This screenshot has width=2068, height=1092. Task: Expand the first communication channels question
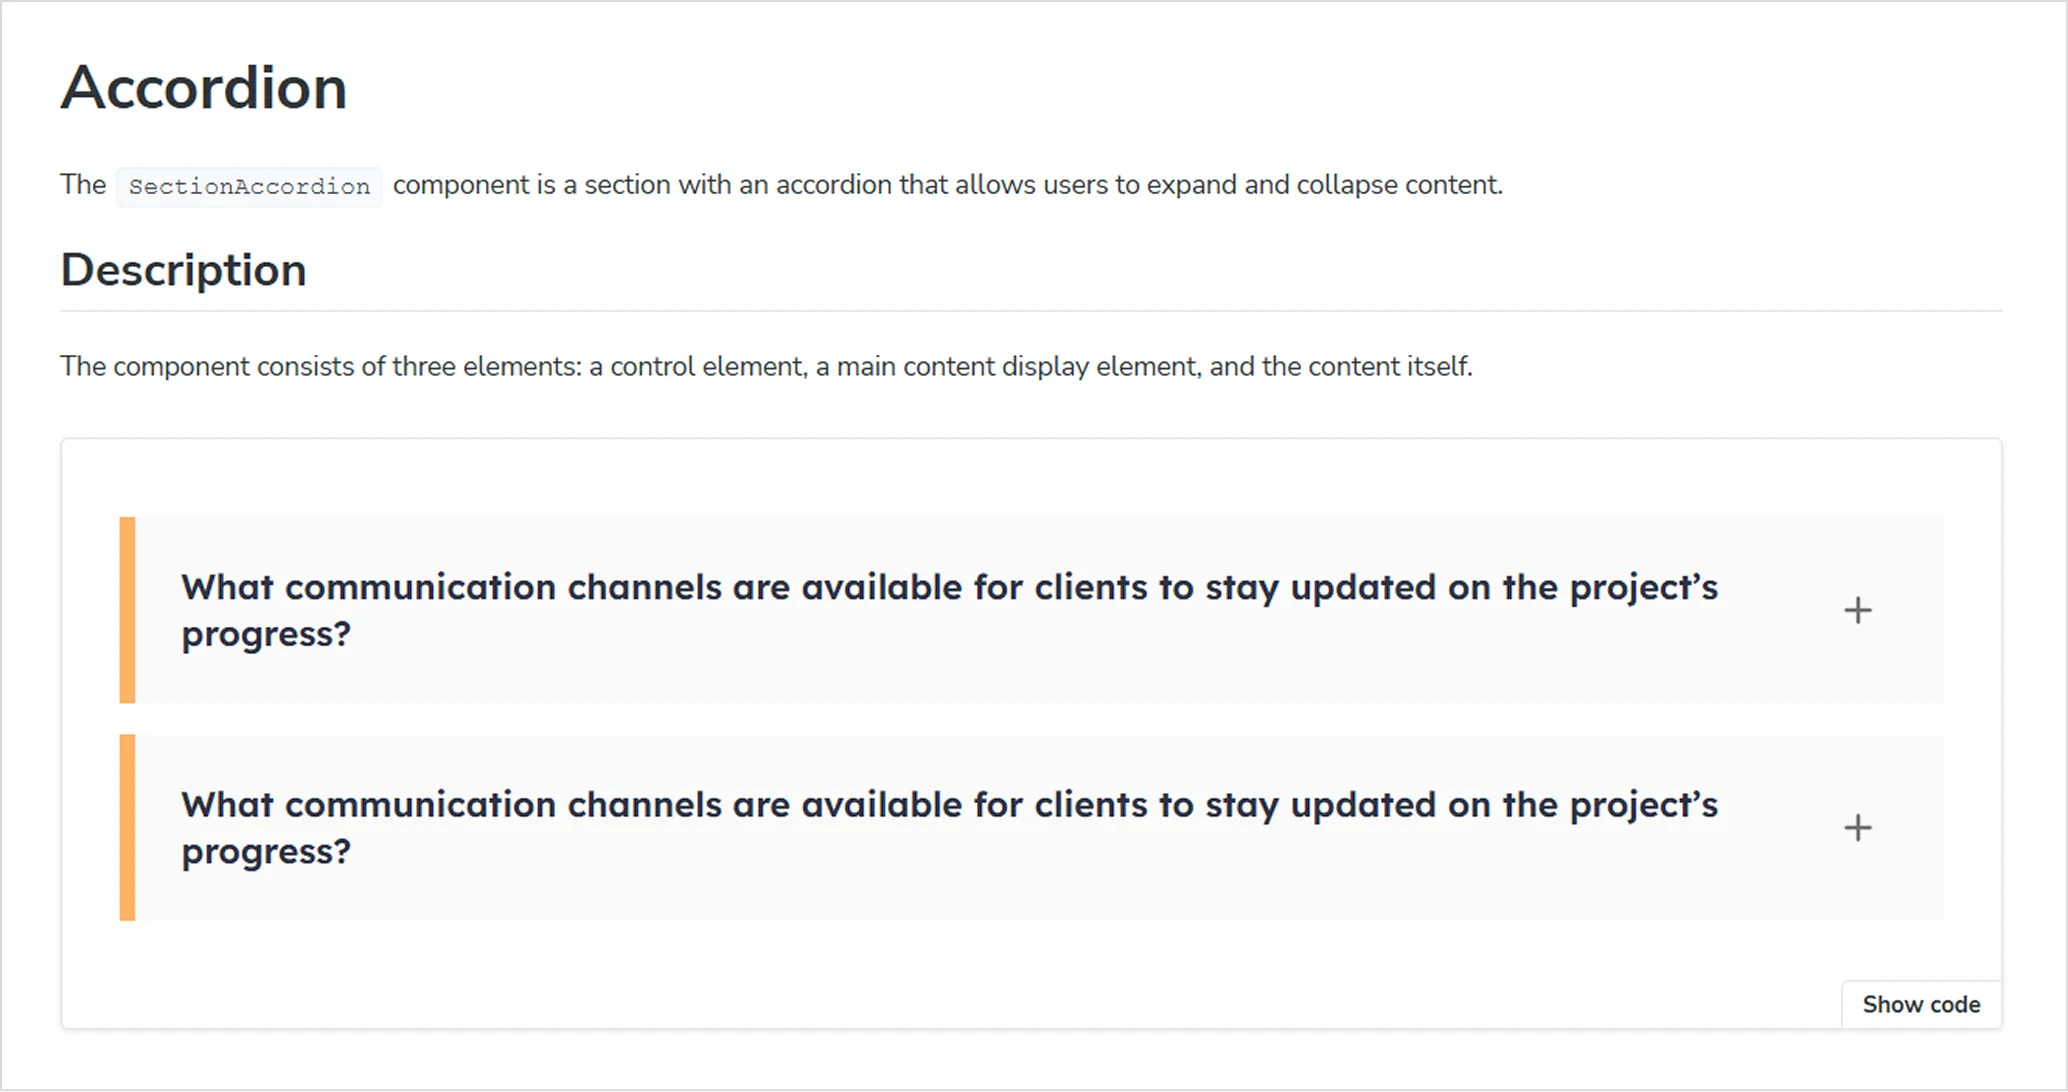948,610
